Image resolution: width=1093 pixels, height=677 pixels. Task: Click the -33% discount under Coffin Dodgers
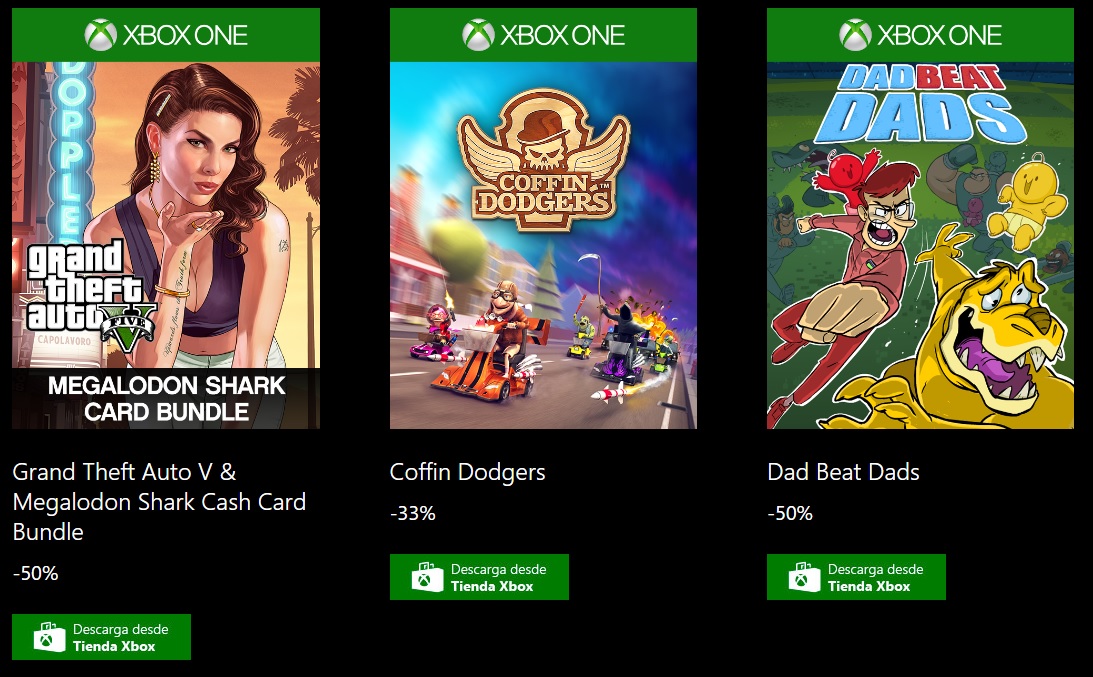[x=413, y=514]
